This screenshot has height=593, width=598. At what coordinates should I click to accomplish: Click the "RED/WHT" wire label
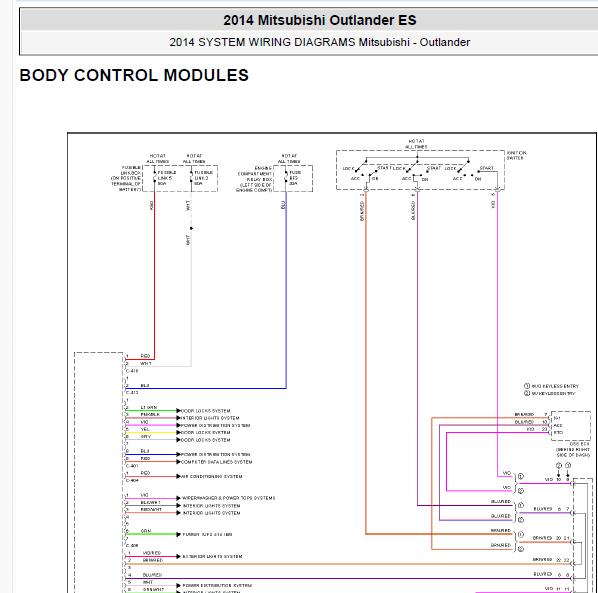[x=151, y=509]
